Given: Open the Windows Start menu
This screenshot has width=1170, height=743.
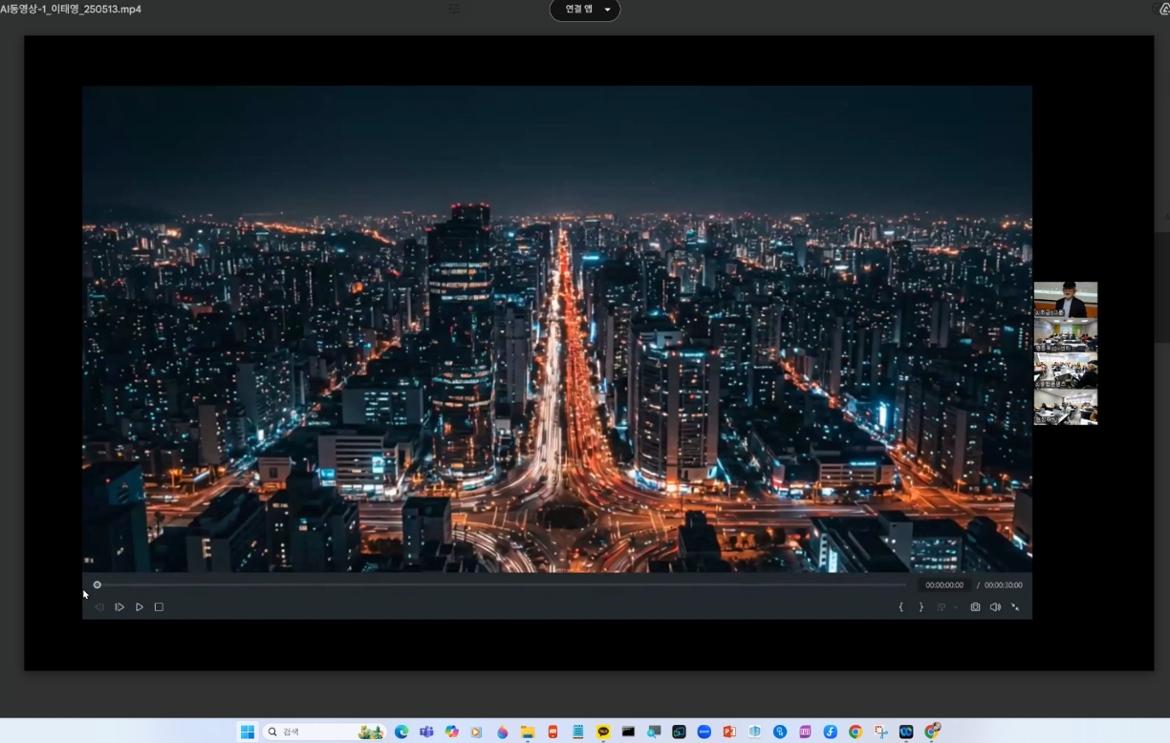Looking at the screenshot, I should (x=247, y=732).
